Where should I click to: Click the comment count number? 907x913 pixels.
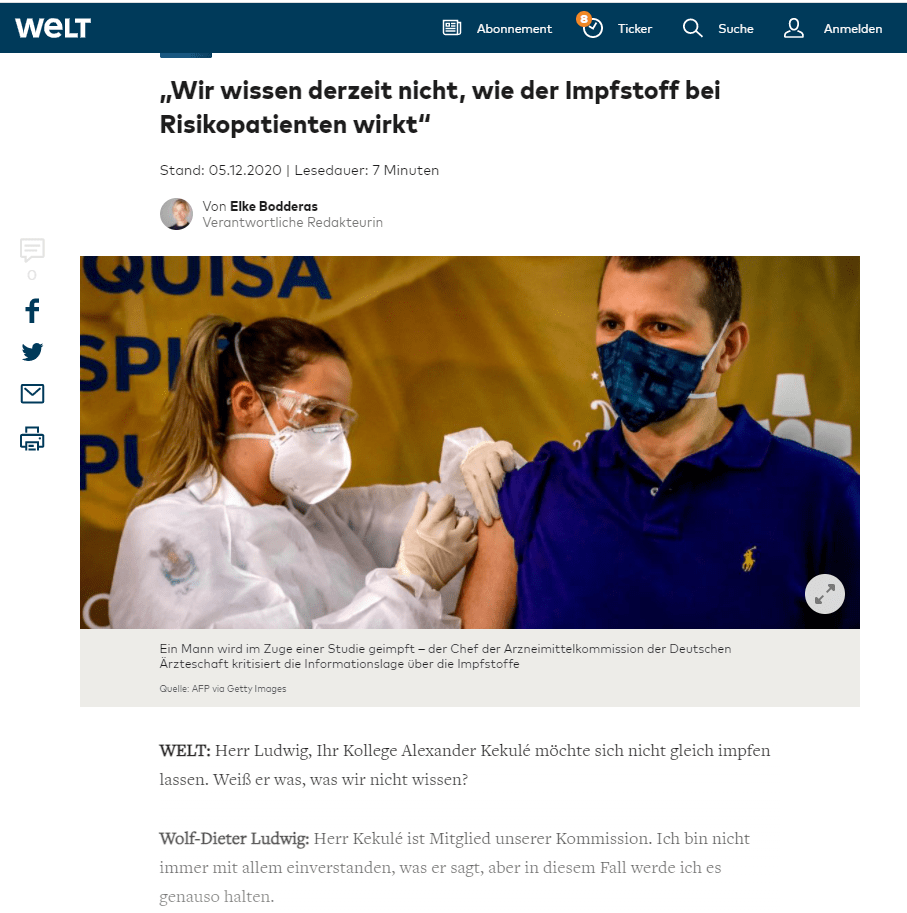pyautogui.click(x=32, y=275)
